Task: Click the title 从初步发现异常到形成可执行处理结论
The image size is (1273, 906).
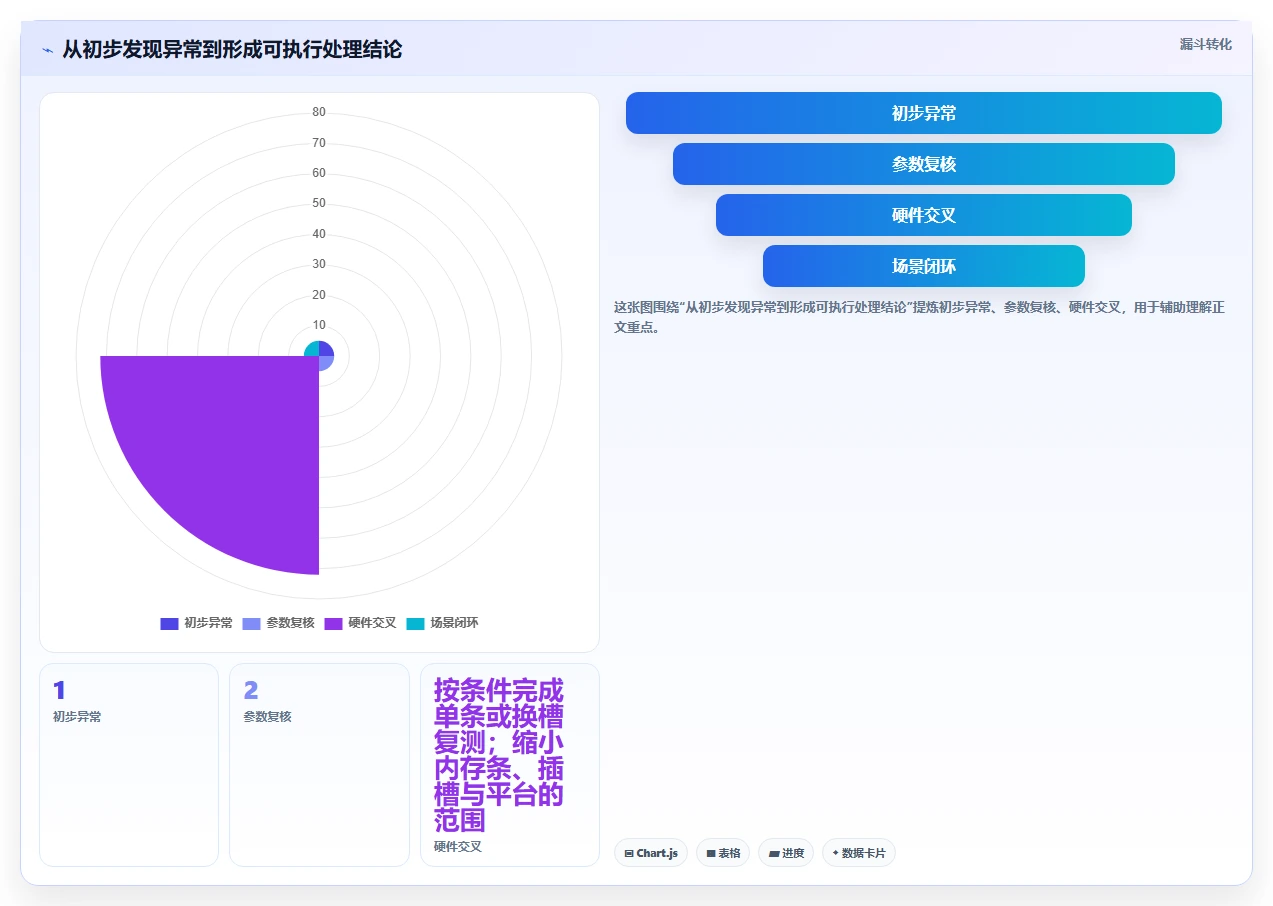Action: pos(232,49)
